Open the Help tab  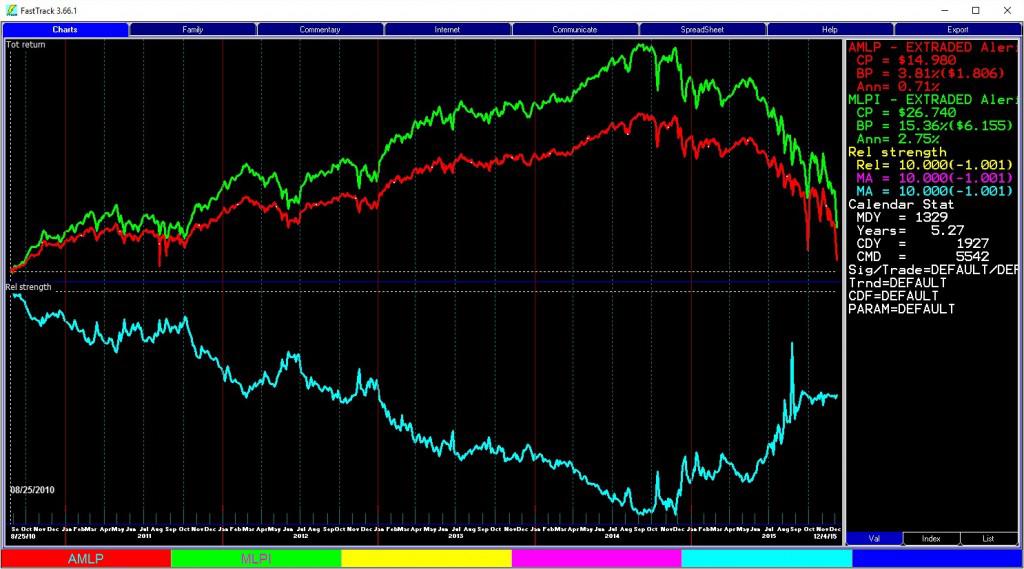[x=829, y=29]
